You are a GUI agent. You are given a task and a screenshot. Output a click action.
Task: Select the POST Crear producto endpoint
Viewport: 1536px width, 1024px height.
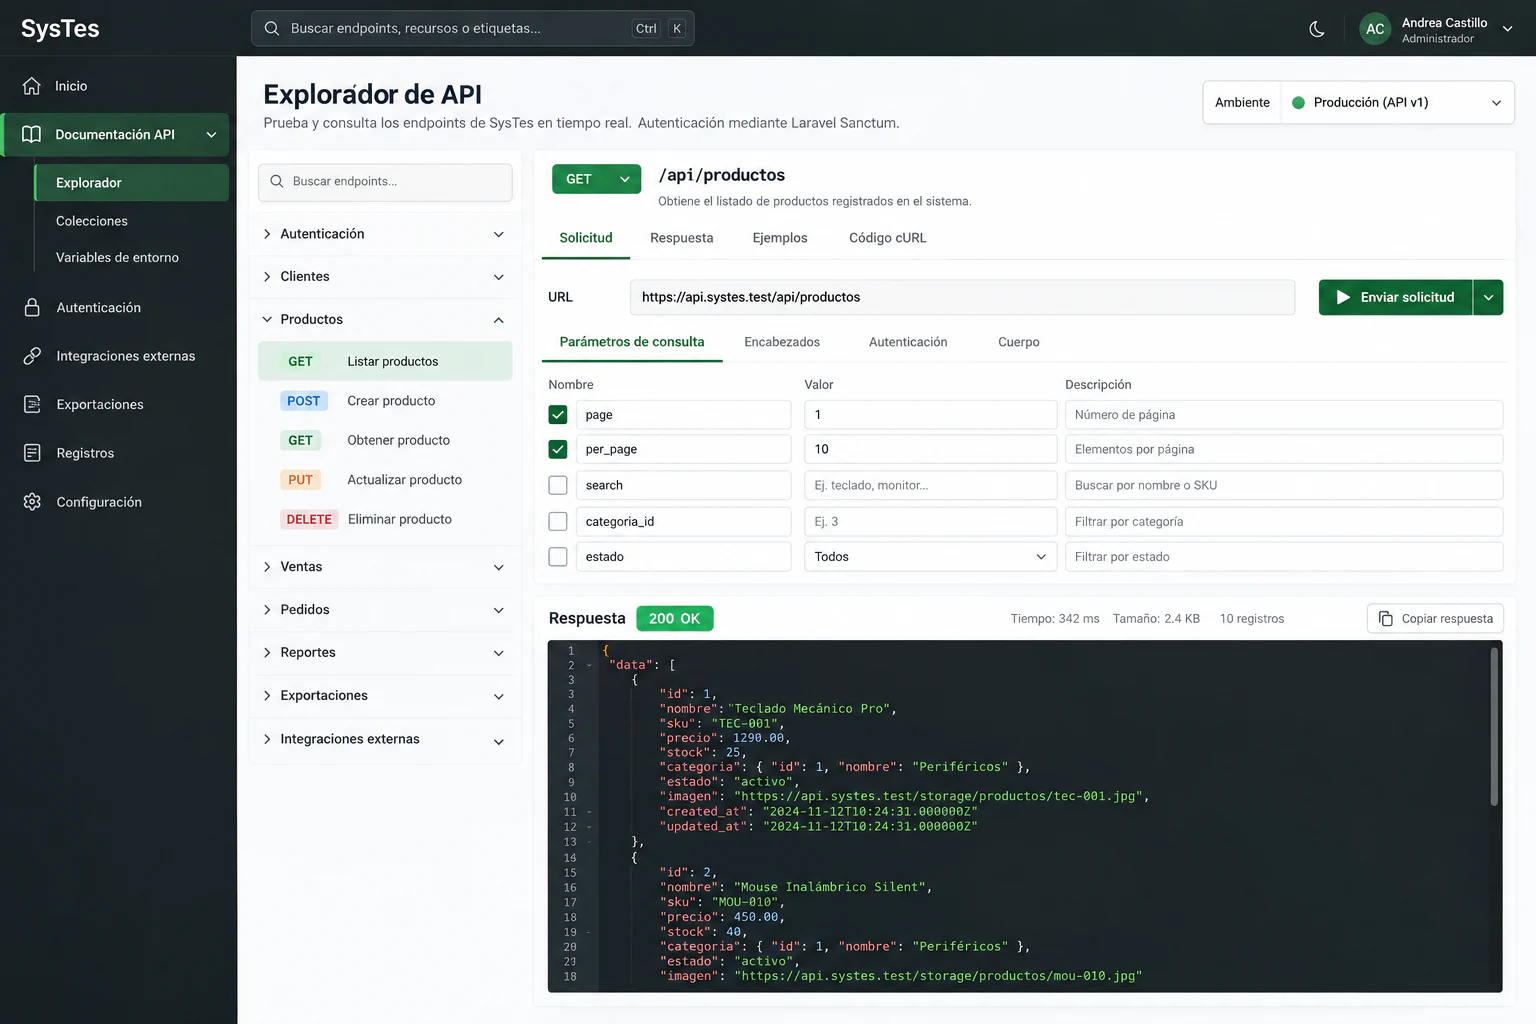(385, 401)
